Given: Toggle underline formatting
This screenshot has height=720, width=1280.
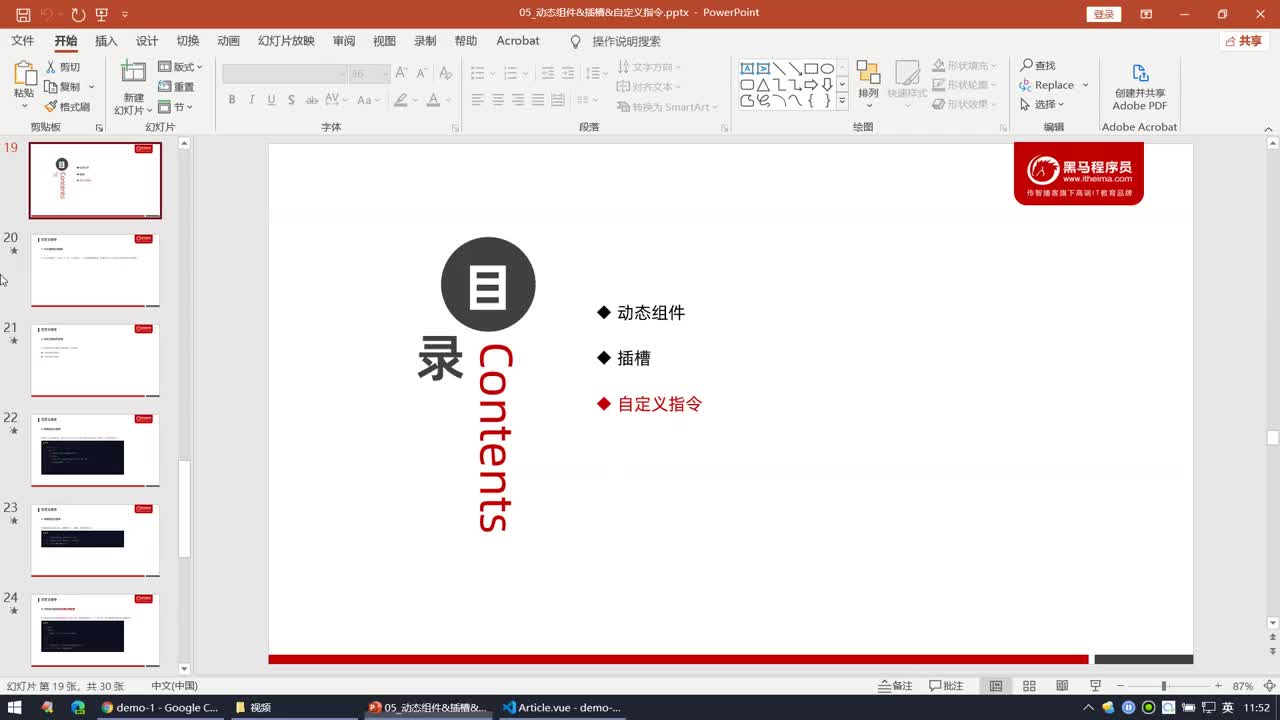Looking at the screenshot, I should click(x=271, y=100).
